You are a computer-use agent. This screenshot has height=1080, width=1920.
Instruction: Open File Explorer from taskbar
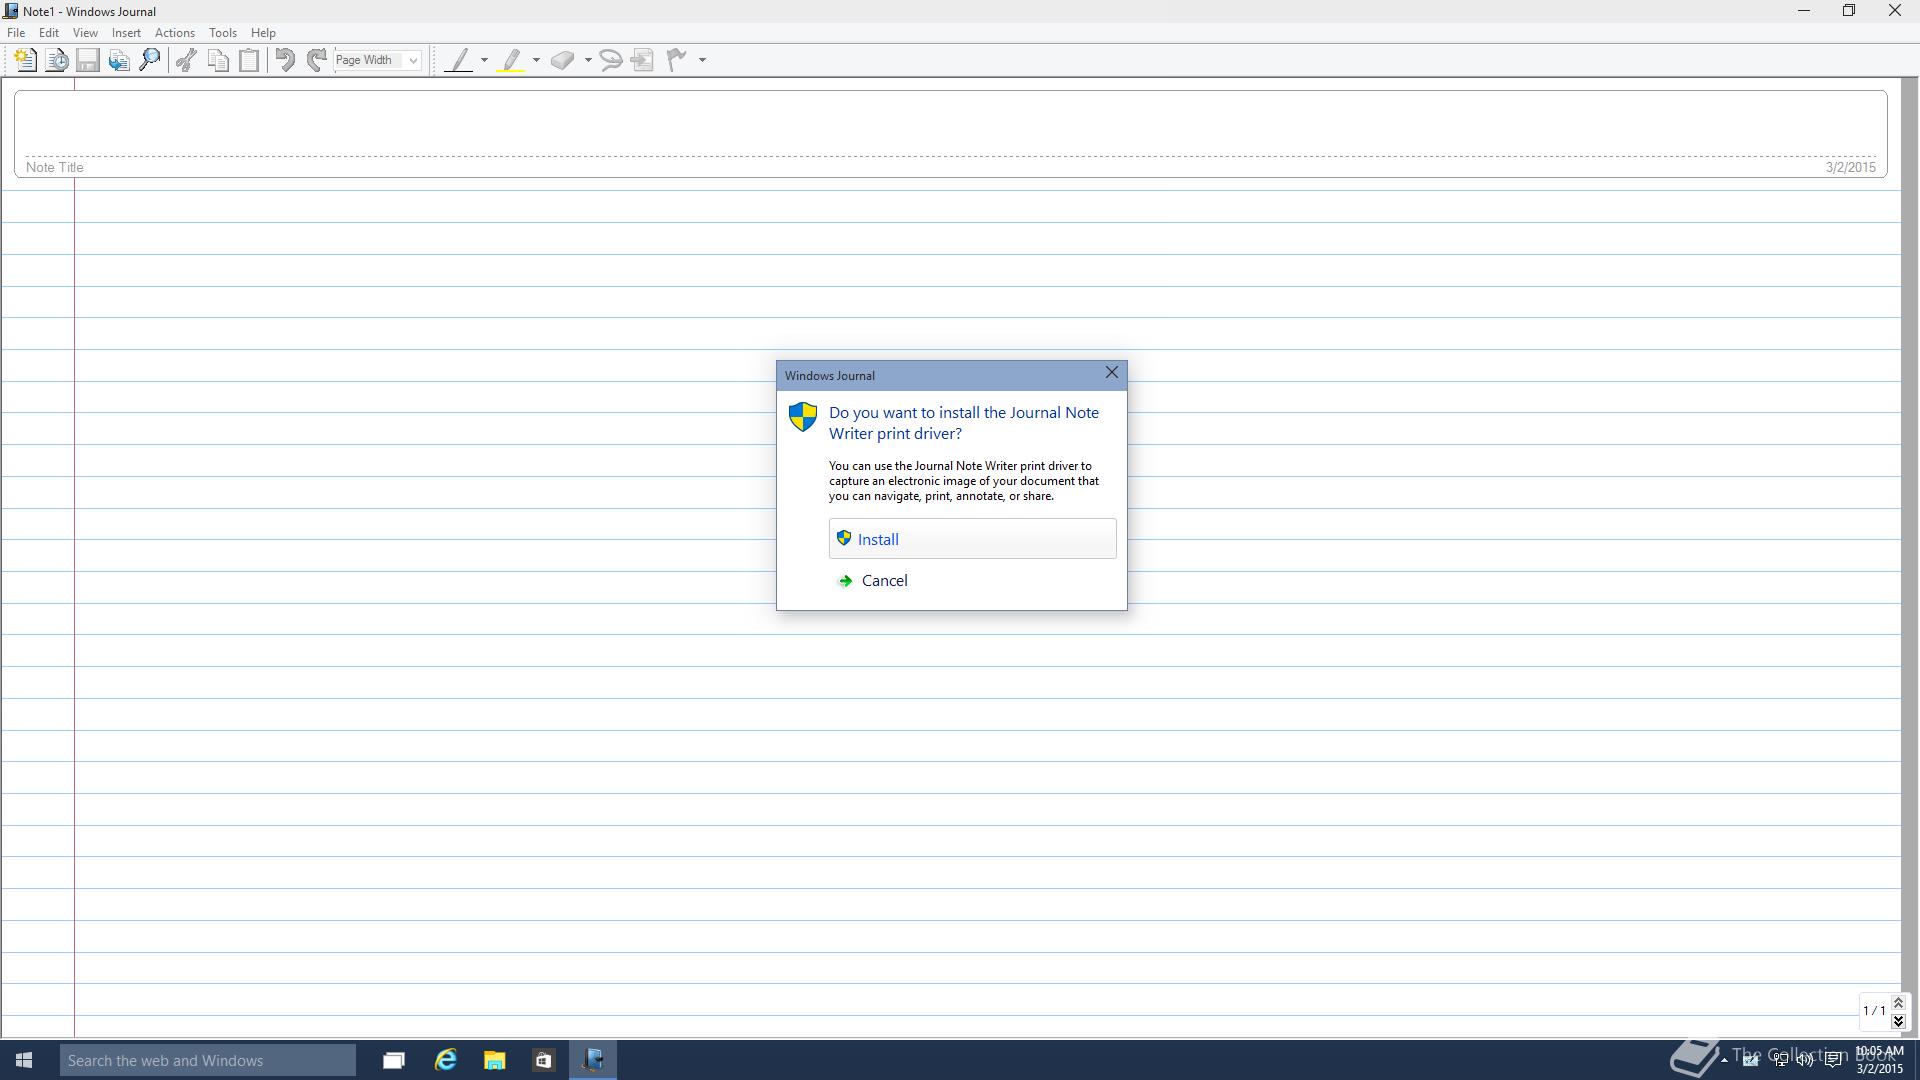click(x=494, y=1060)
